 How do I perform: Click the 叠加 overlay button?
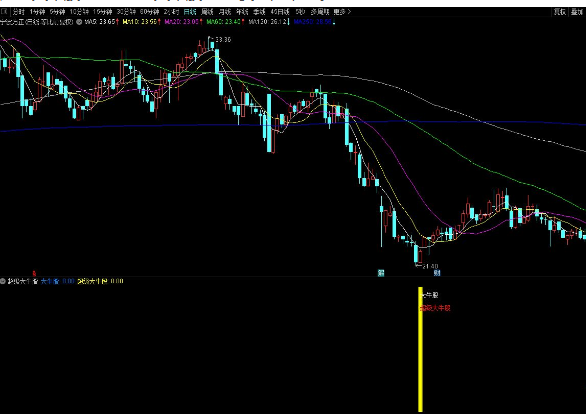click(577, 12)
